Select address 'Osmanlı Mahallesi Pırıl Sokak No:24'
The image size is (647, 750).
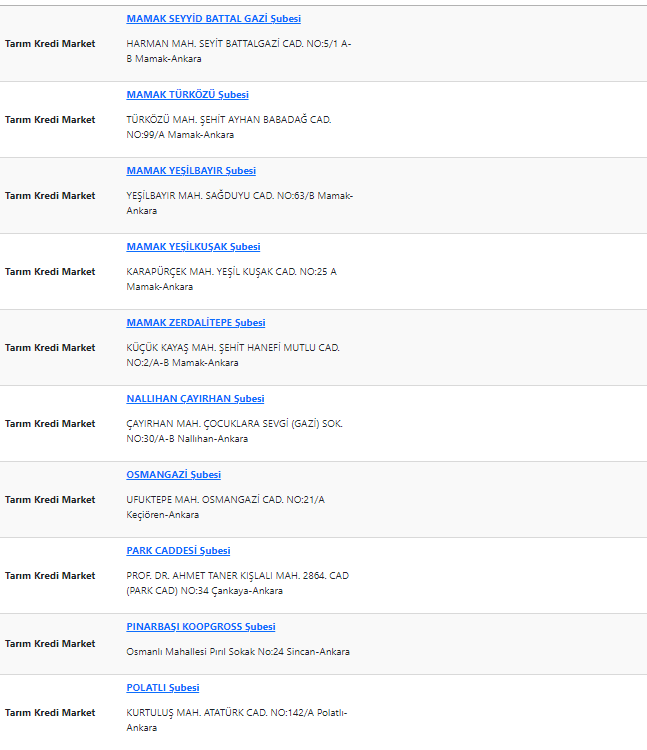(205, 652)
